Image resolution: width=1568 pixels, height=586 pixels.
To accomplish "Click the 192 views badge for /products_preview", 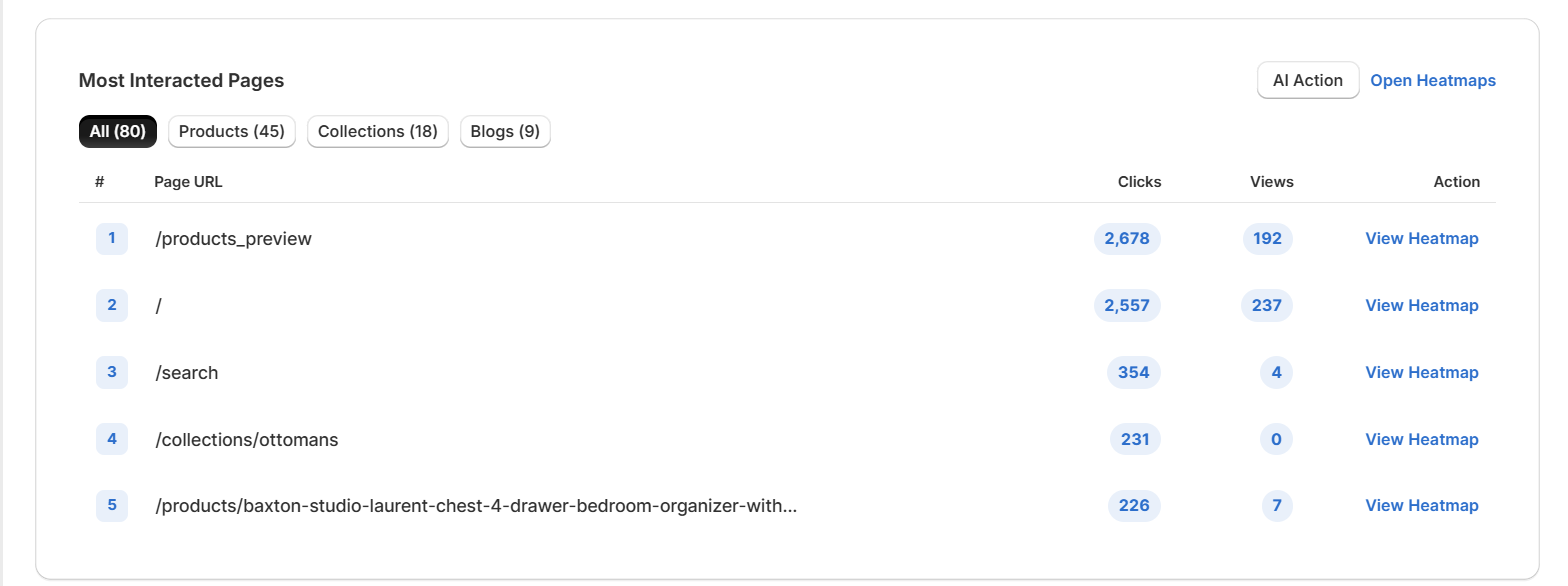I will pos(1267,238).
